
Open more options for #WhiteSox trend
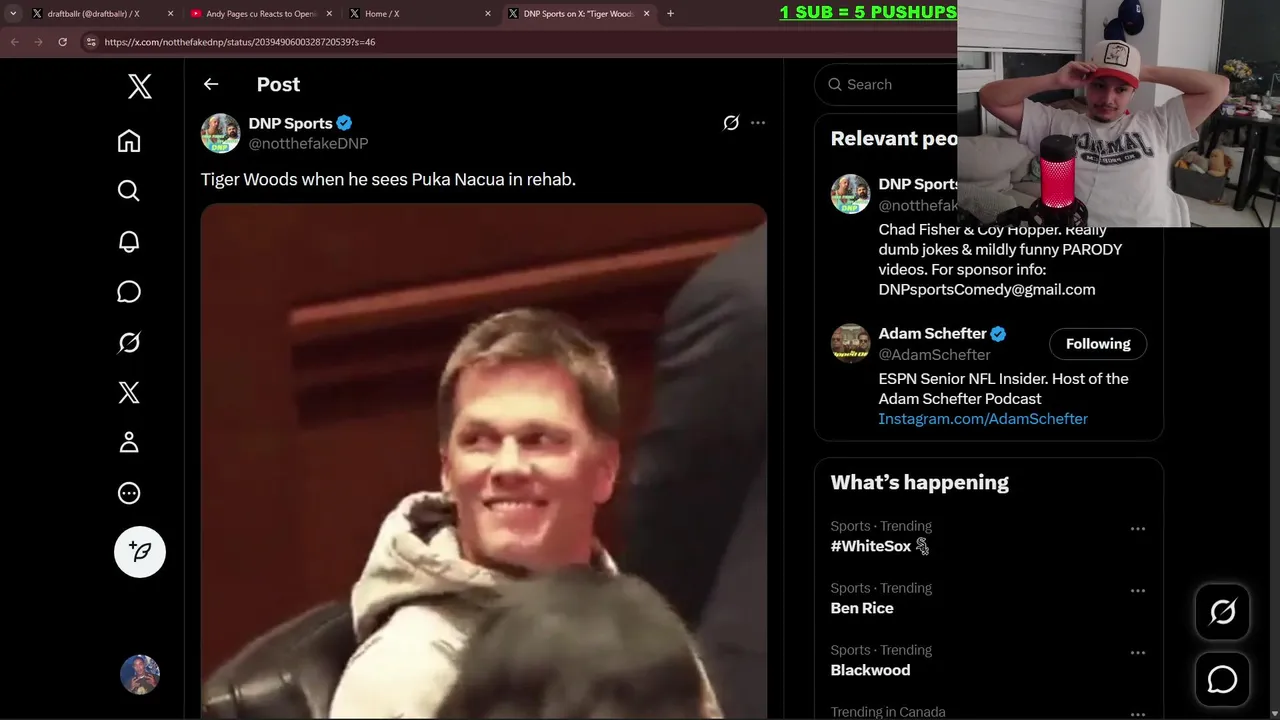pyautogui.click(x=1138, y=529)
